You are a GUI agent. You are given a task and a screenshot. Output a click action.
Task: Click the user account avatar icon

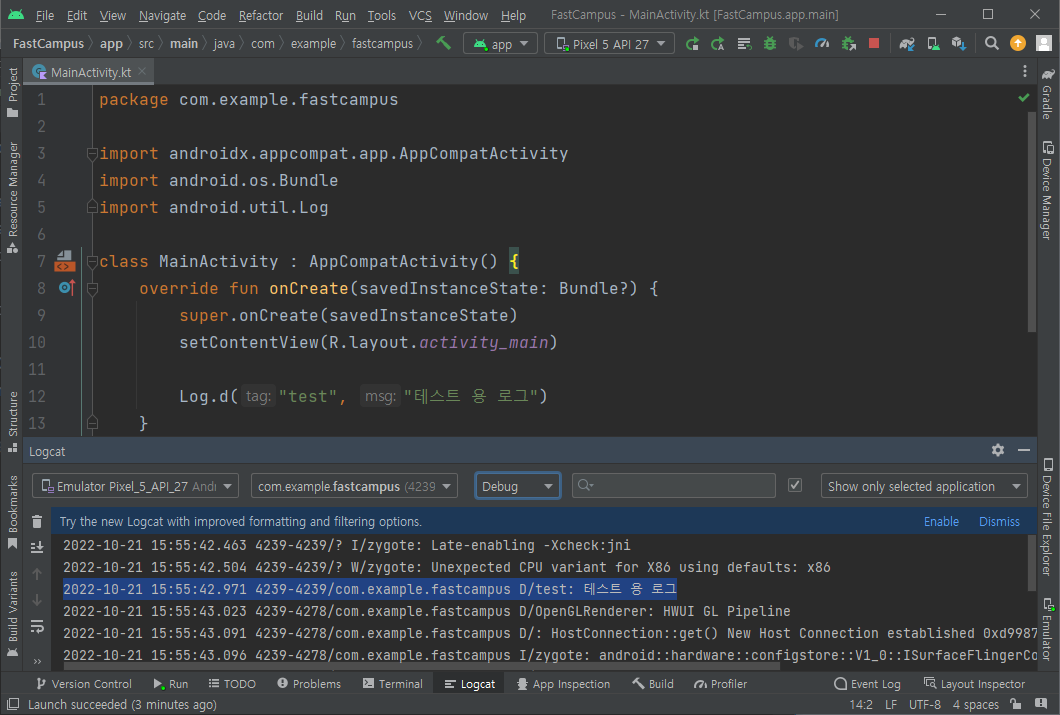click(x=1044, y=43)
